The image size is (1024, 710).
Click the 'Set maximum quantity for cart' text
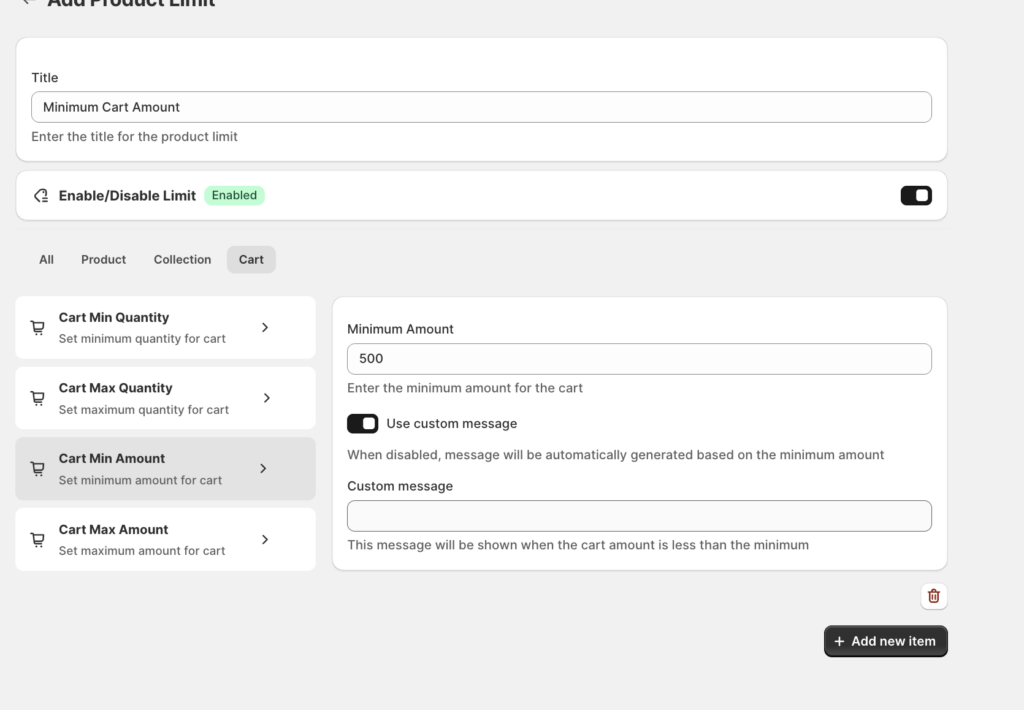(x=144, y=410)
